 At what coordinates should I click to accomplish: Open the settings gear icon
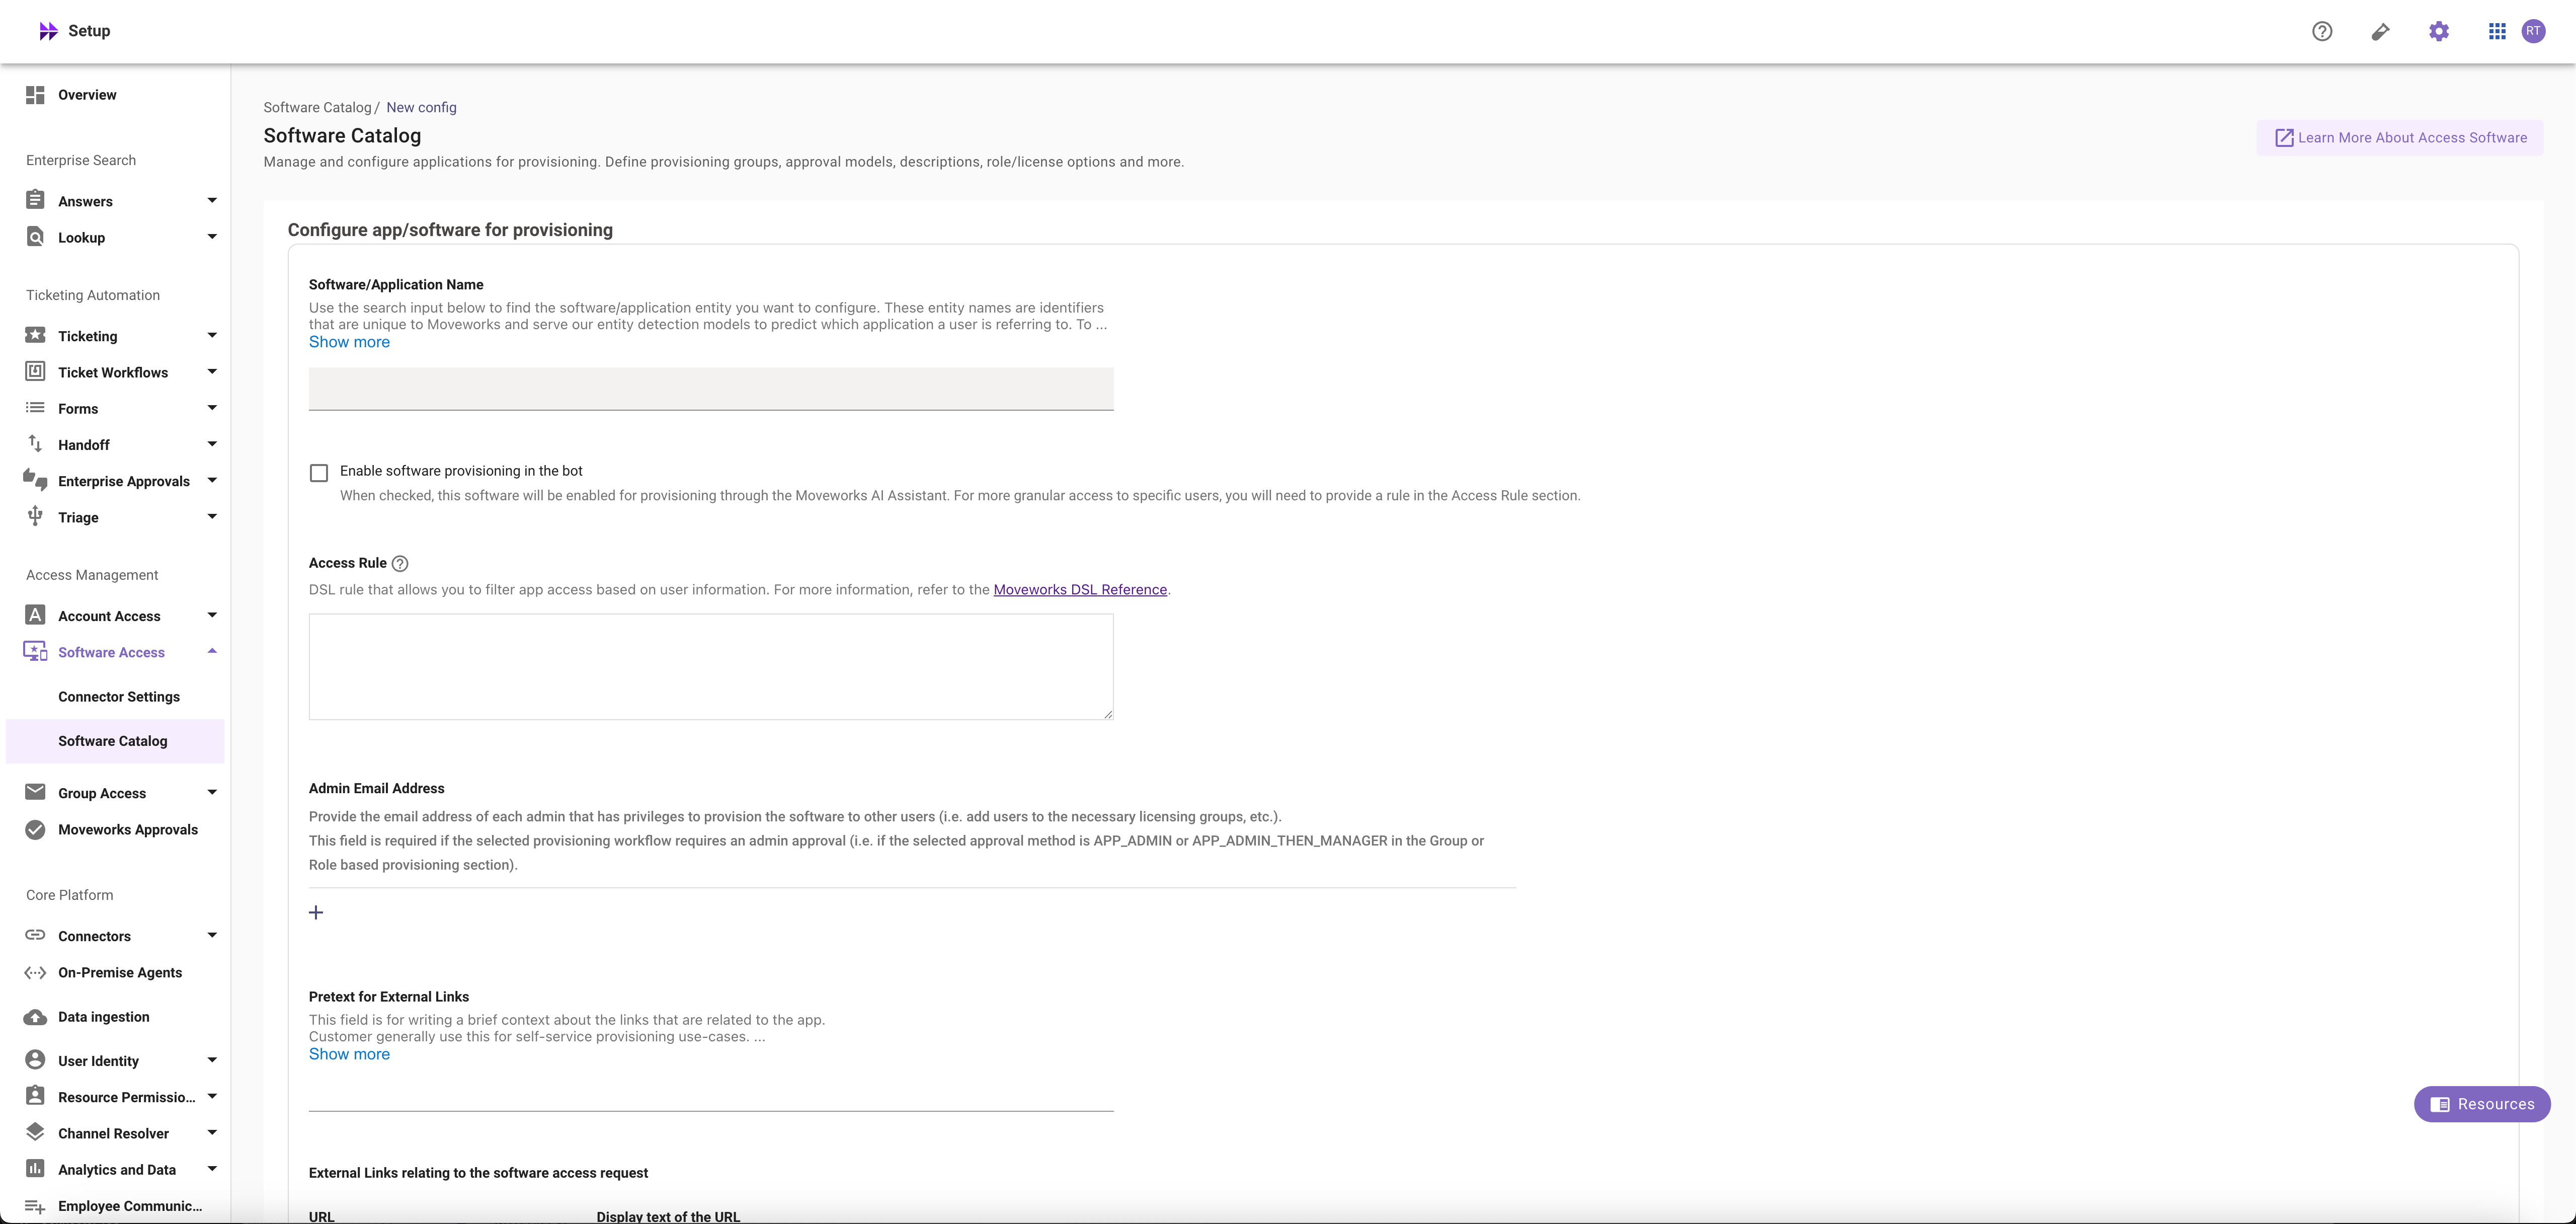pyautogui.click(x=2439, y=31)
